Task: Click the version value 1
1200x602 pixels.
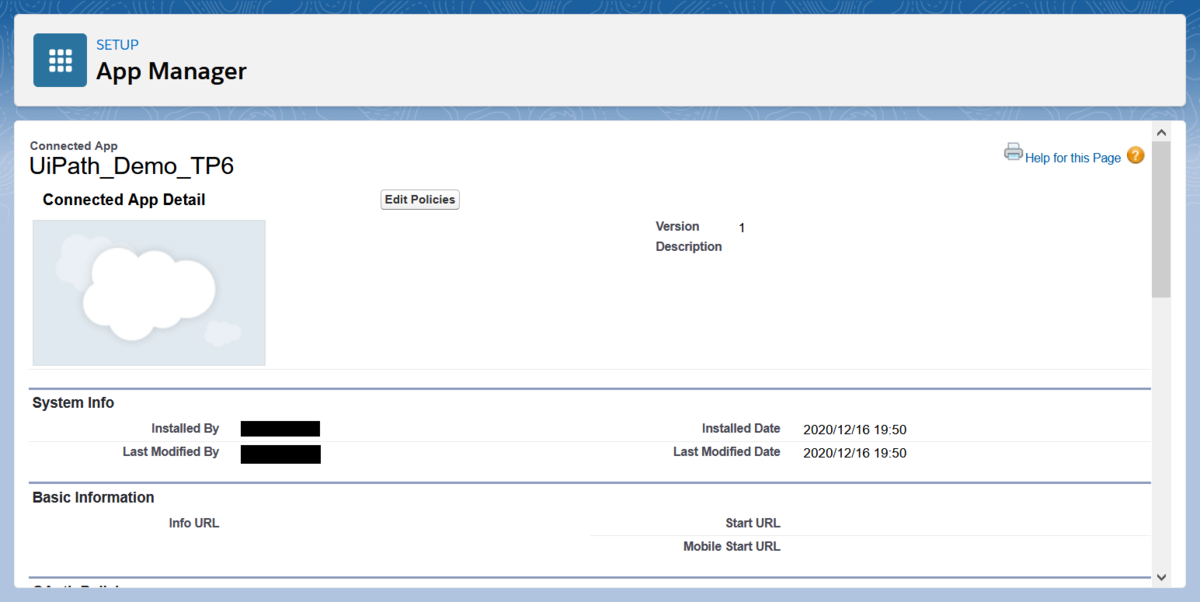Action: (742, 228)
